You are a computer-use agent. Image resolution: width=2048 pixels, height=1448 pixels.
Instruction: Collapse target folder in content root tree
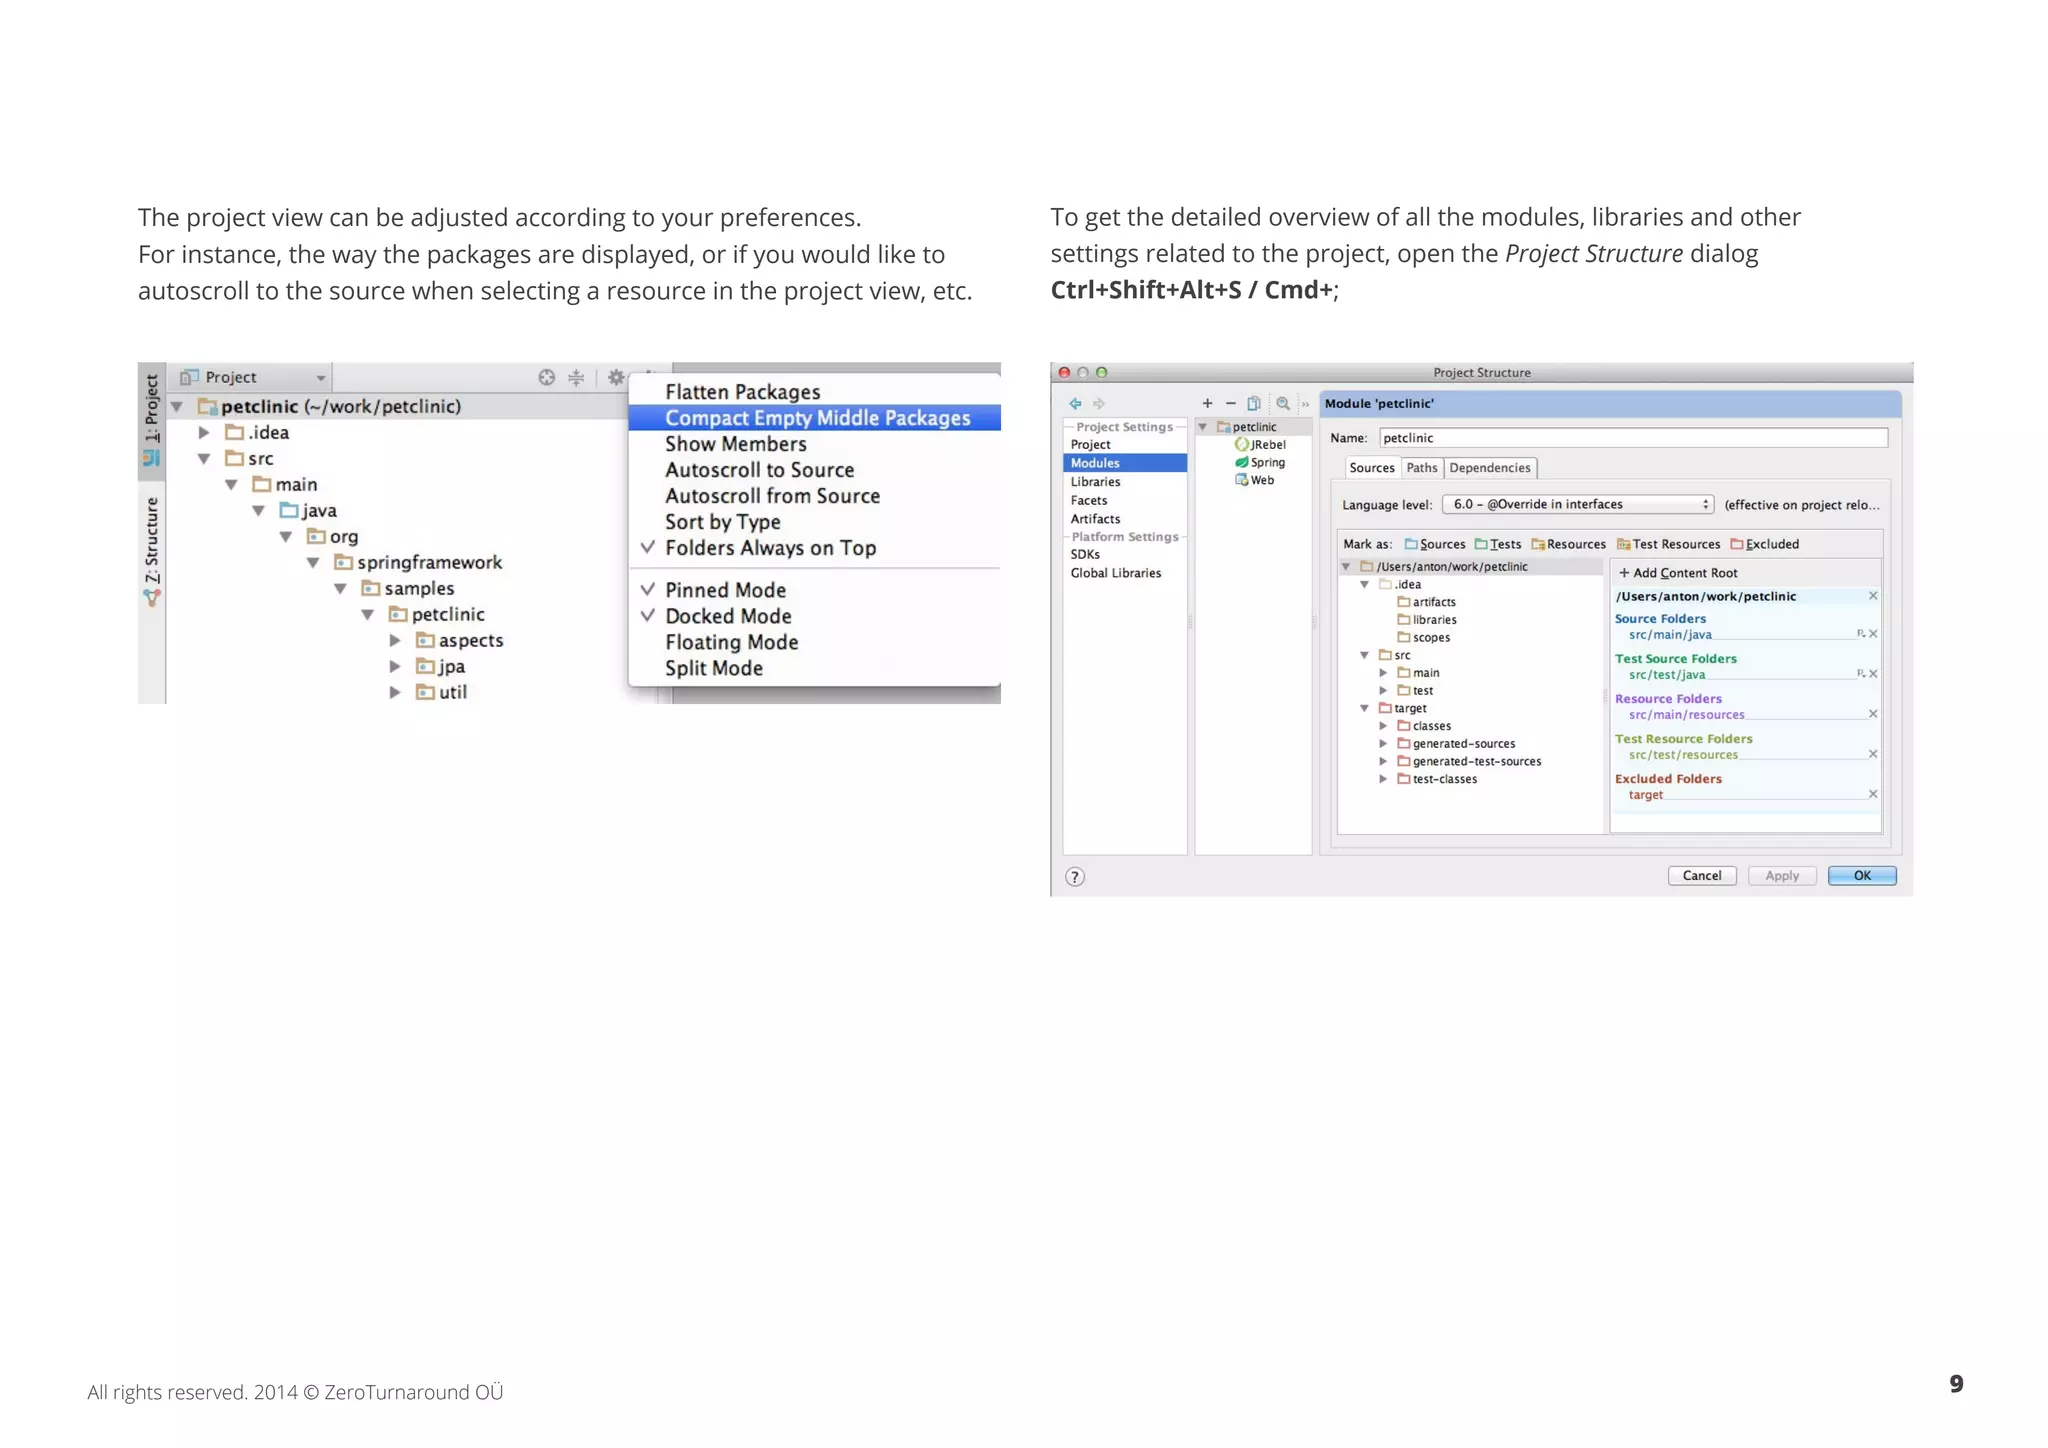1364,708
